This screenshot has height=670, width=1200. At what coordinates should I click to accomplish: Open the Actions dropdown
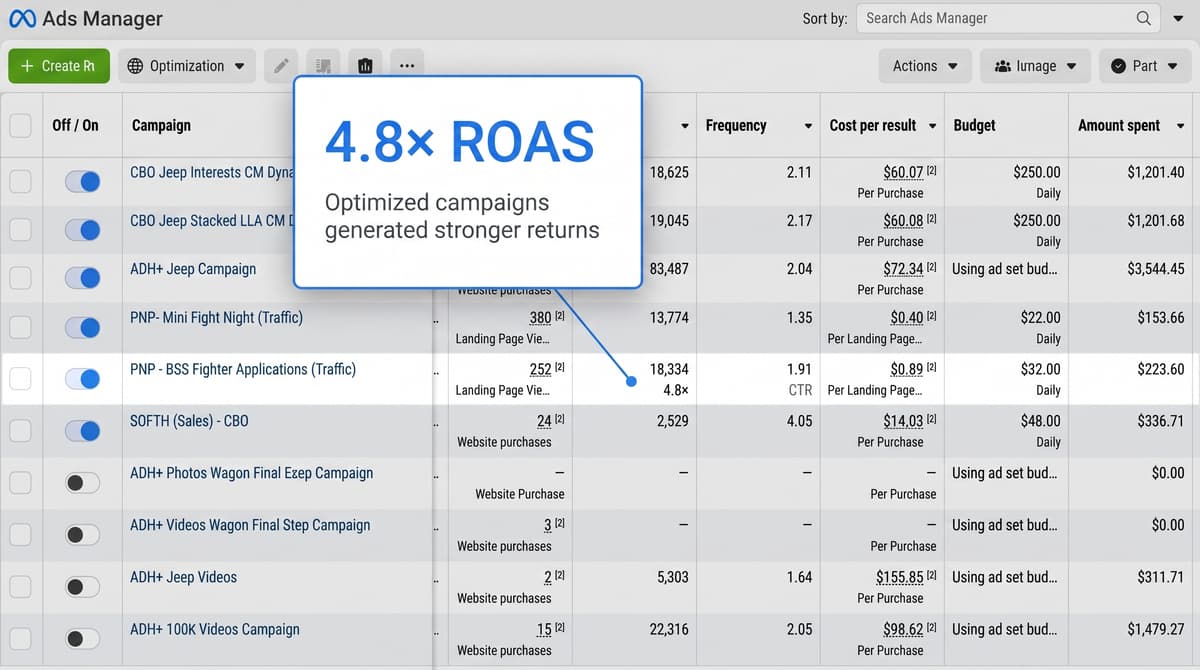925,66
